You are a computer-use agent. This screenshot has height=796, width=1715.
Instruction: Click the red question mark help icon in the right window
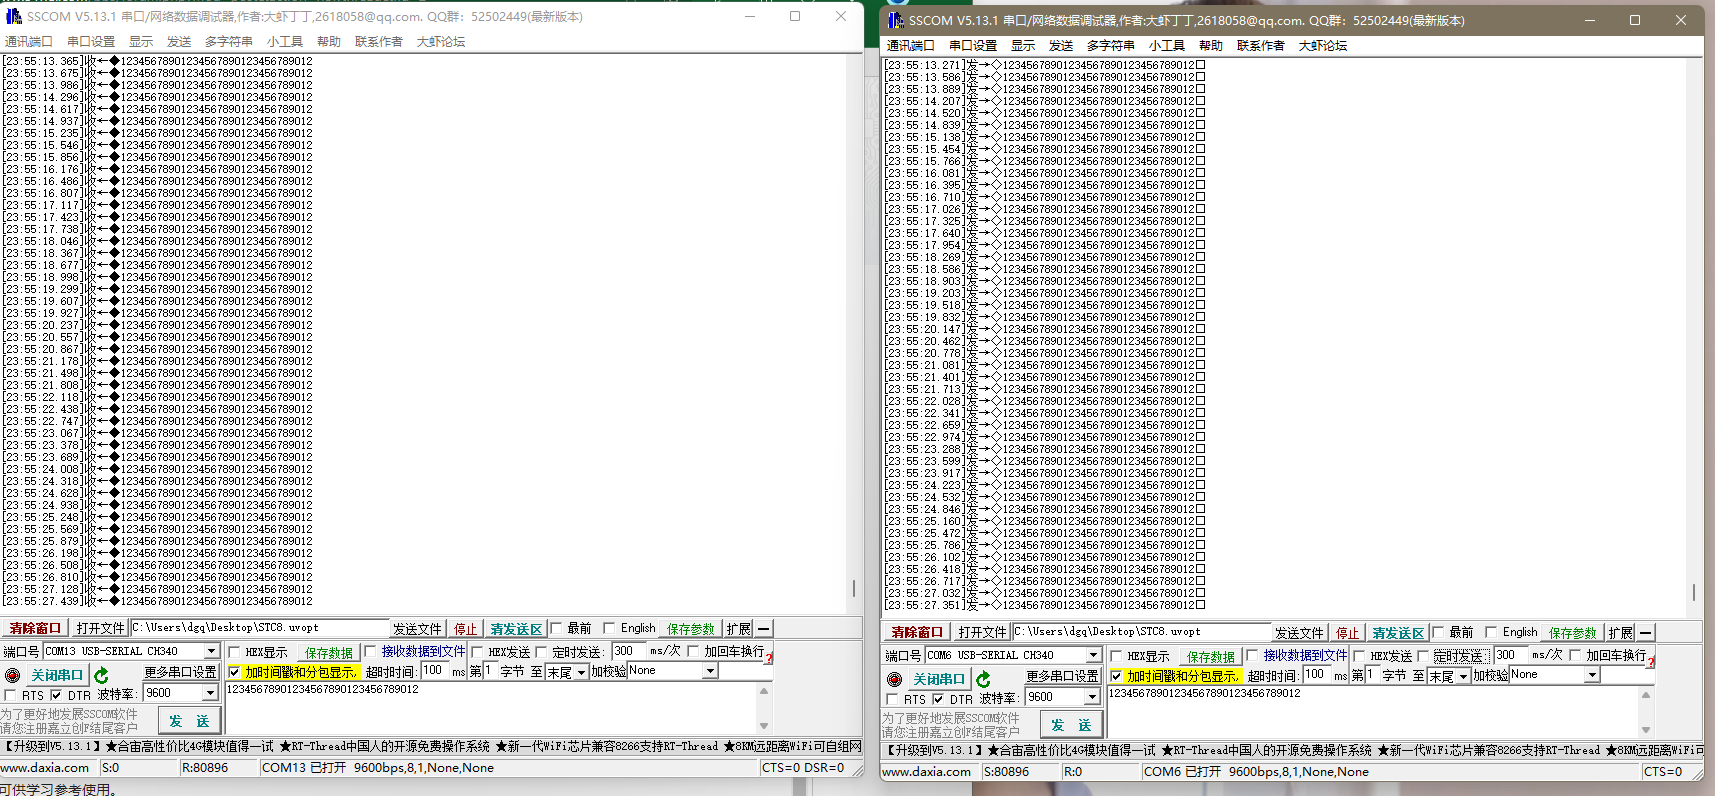tap(1651, 660)
